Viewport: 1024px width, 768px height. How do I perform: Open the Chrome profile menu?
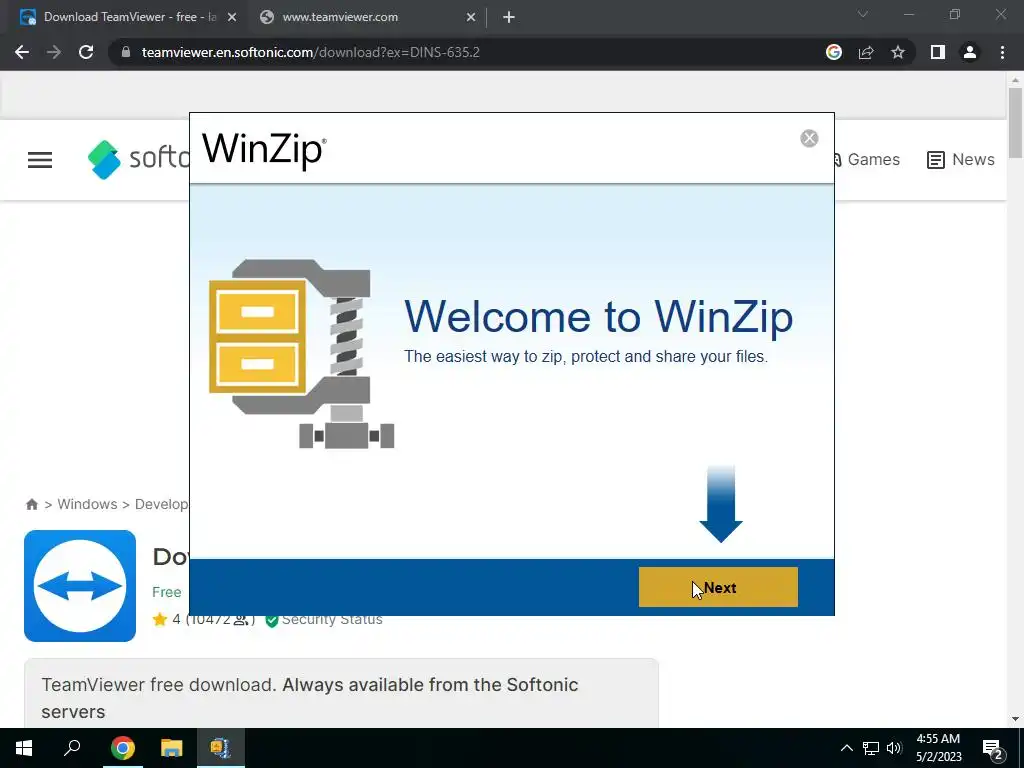coord(970,52)
